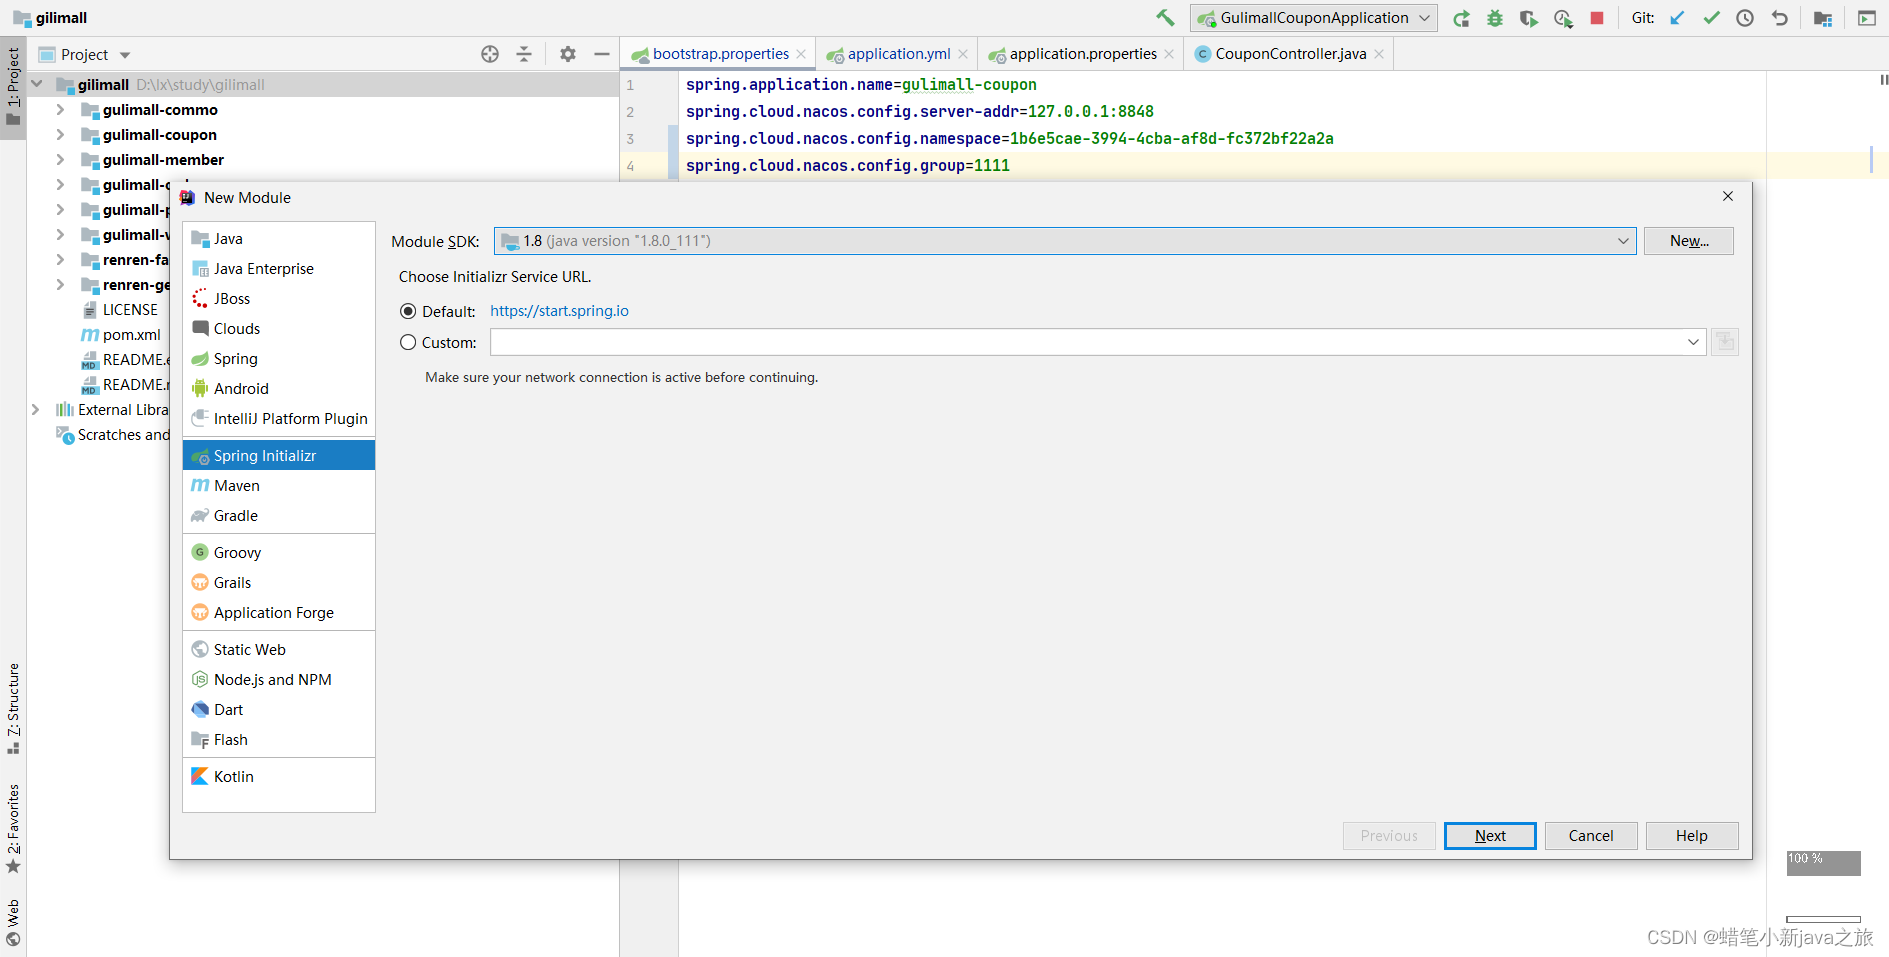Select Java Enterprise module type
Screen dimensions: 1889x957
[x=279, y=269]
